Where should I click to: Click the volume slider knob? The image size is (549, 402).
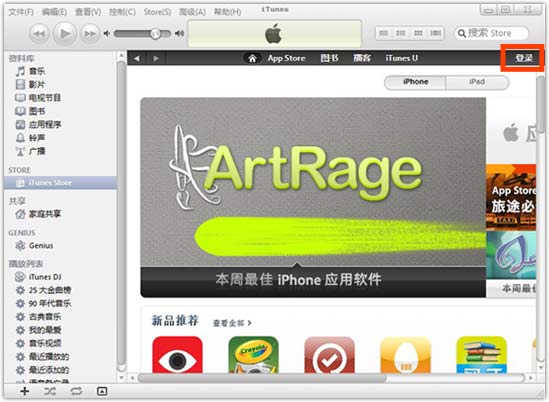[x=156, y=34]
